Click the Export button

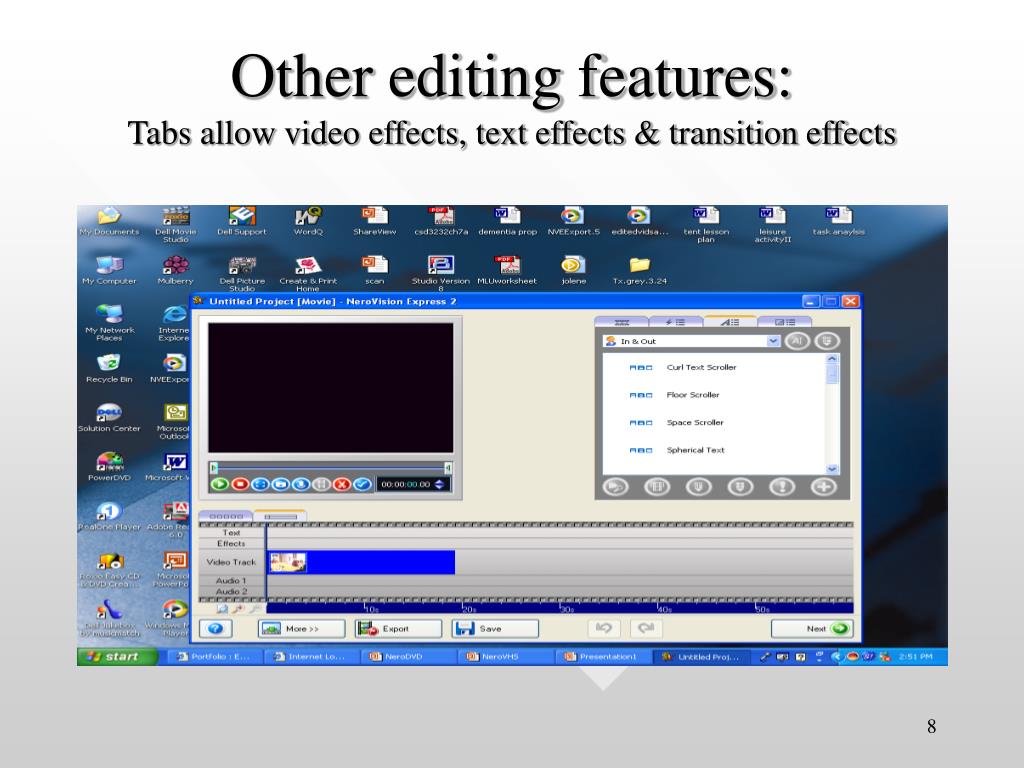click(398, 628)
